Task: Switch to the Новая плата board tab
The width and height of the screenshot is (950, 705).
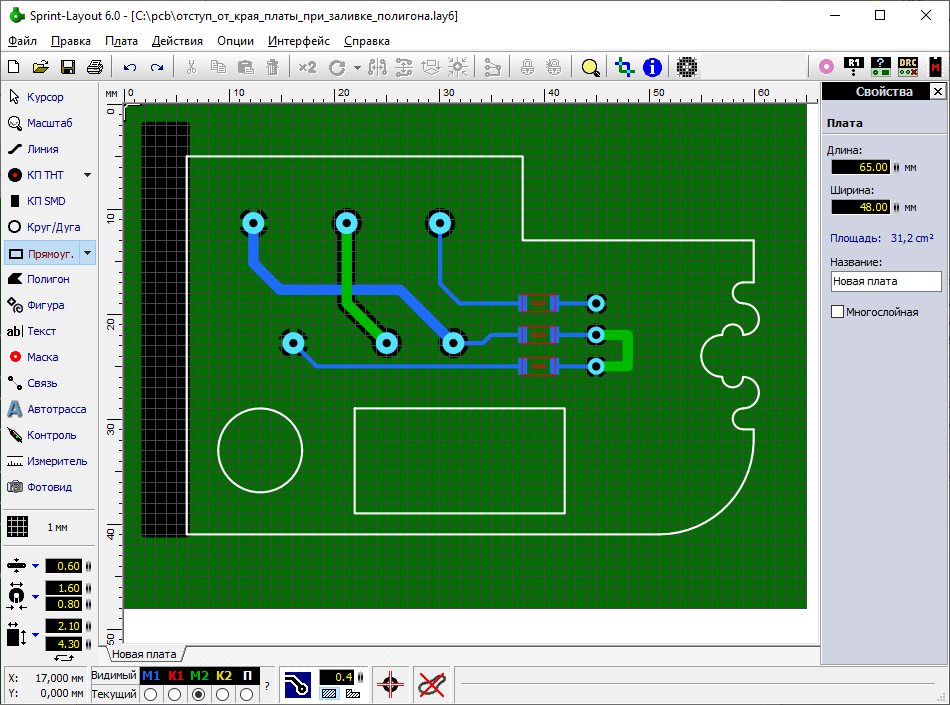Action: tap(143, 654)
